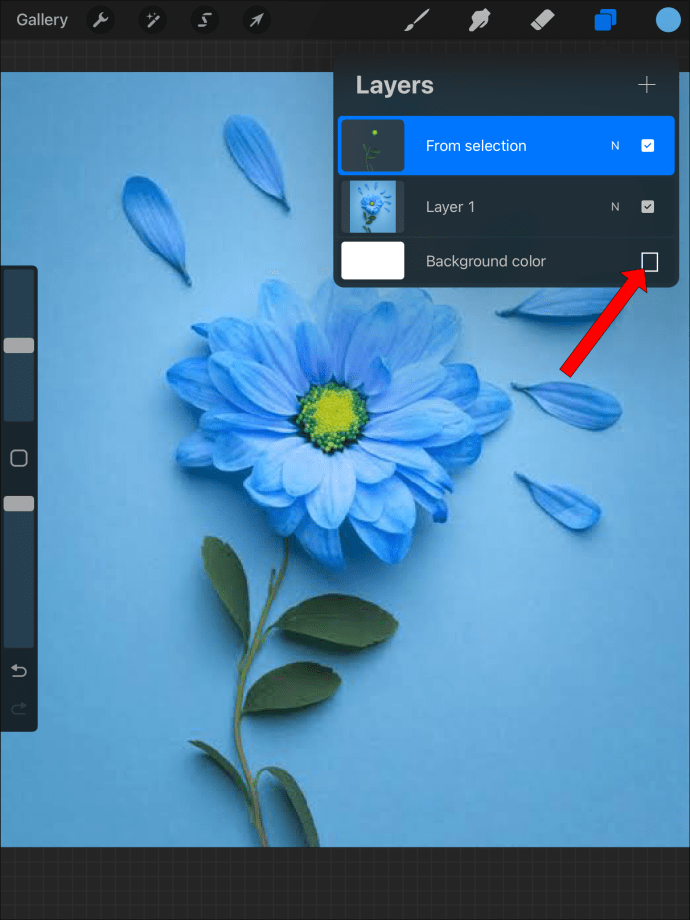
Task: Tap the Background color label
Action: pyautogui.click(x=486, y=261)
